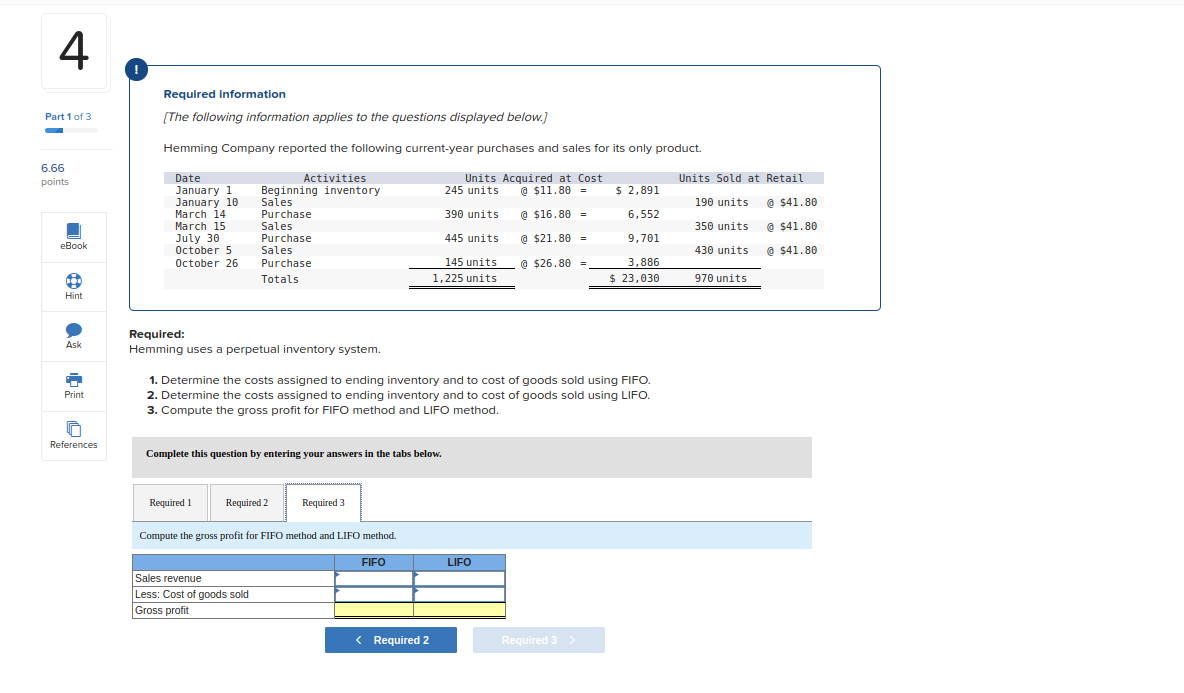Click the FIFO Cost of goods sold cell
Screen dimensions: 1184x693
[374, 594]
